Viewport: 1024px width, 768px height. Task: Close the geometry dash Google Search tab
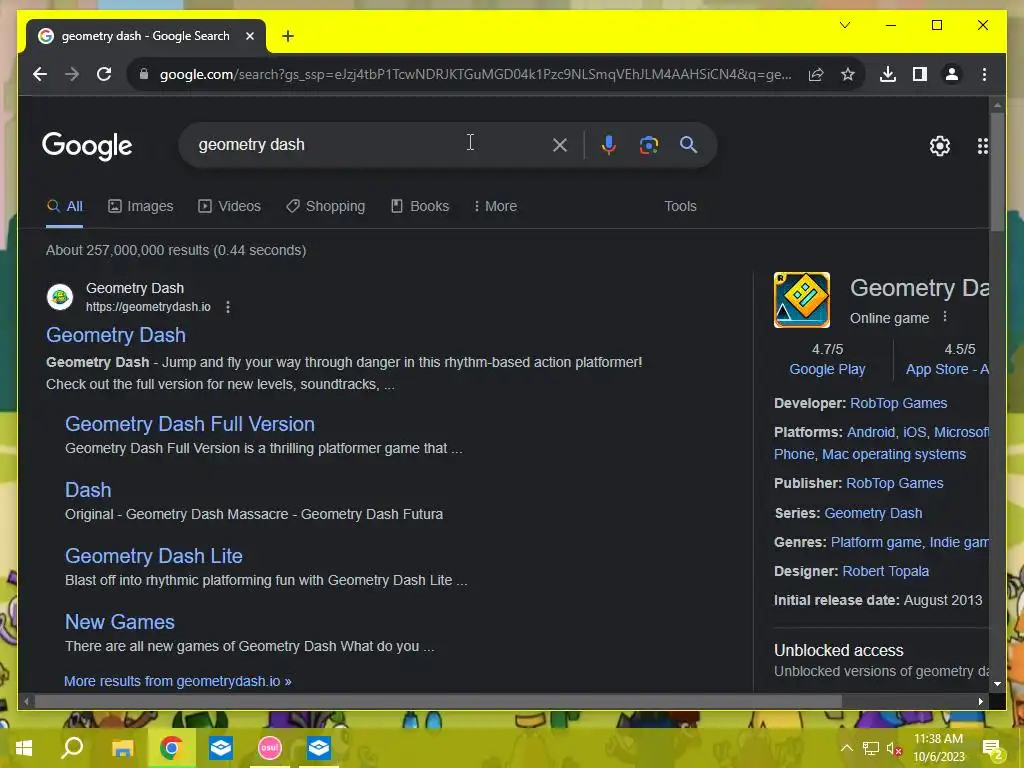pos(249,37)
